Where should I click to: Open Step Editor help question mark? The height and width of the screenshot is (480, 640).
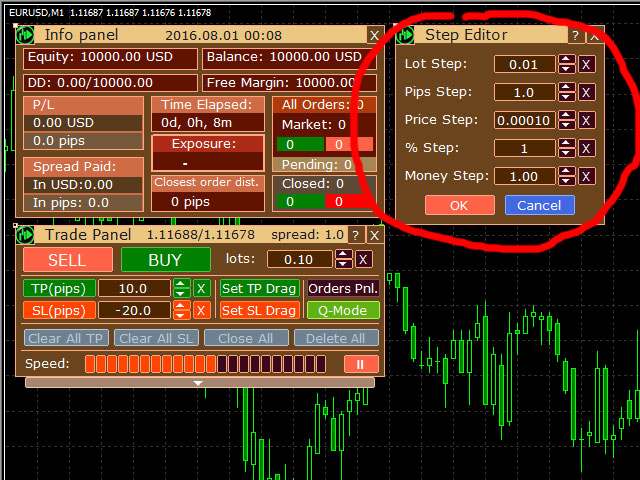coord(575,36)
